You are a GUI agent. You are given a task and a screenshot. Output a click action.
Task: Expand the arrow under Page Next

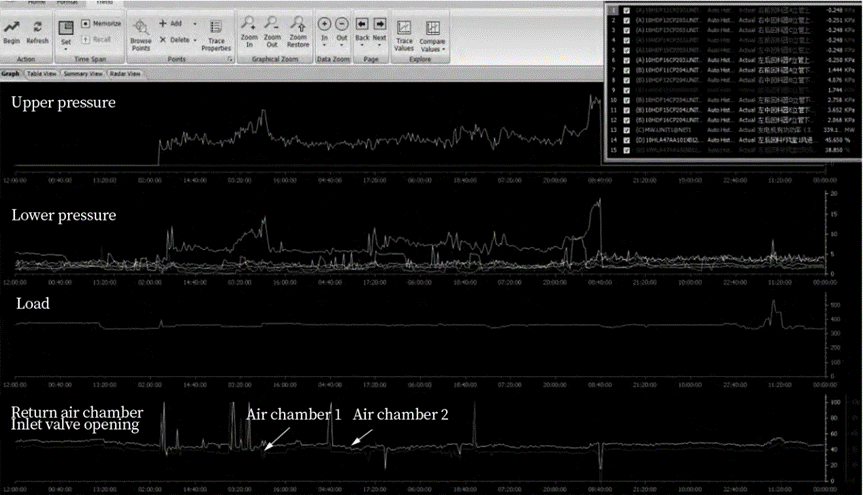pos(380,45)
